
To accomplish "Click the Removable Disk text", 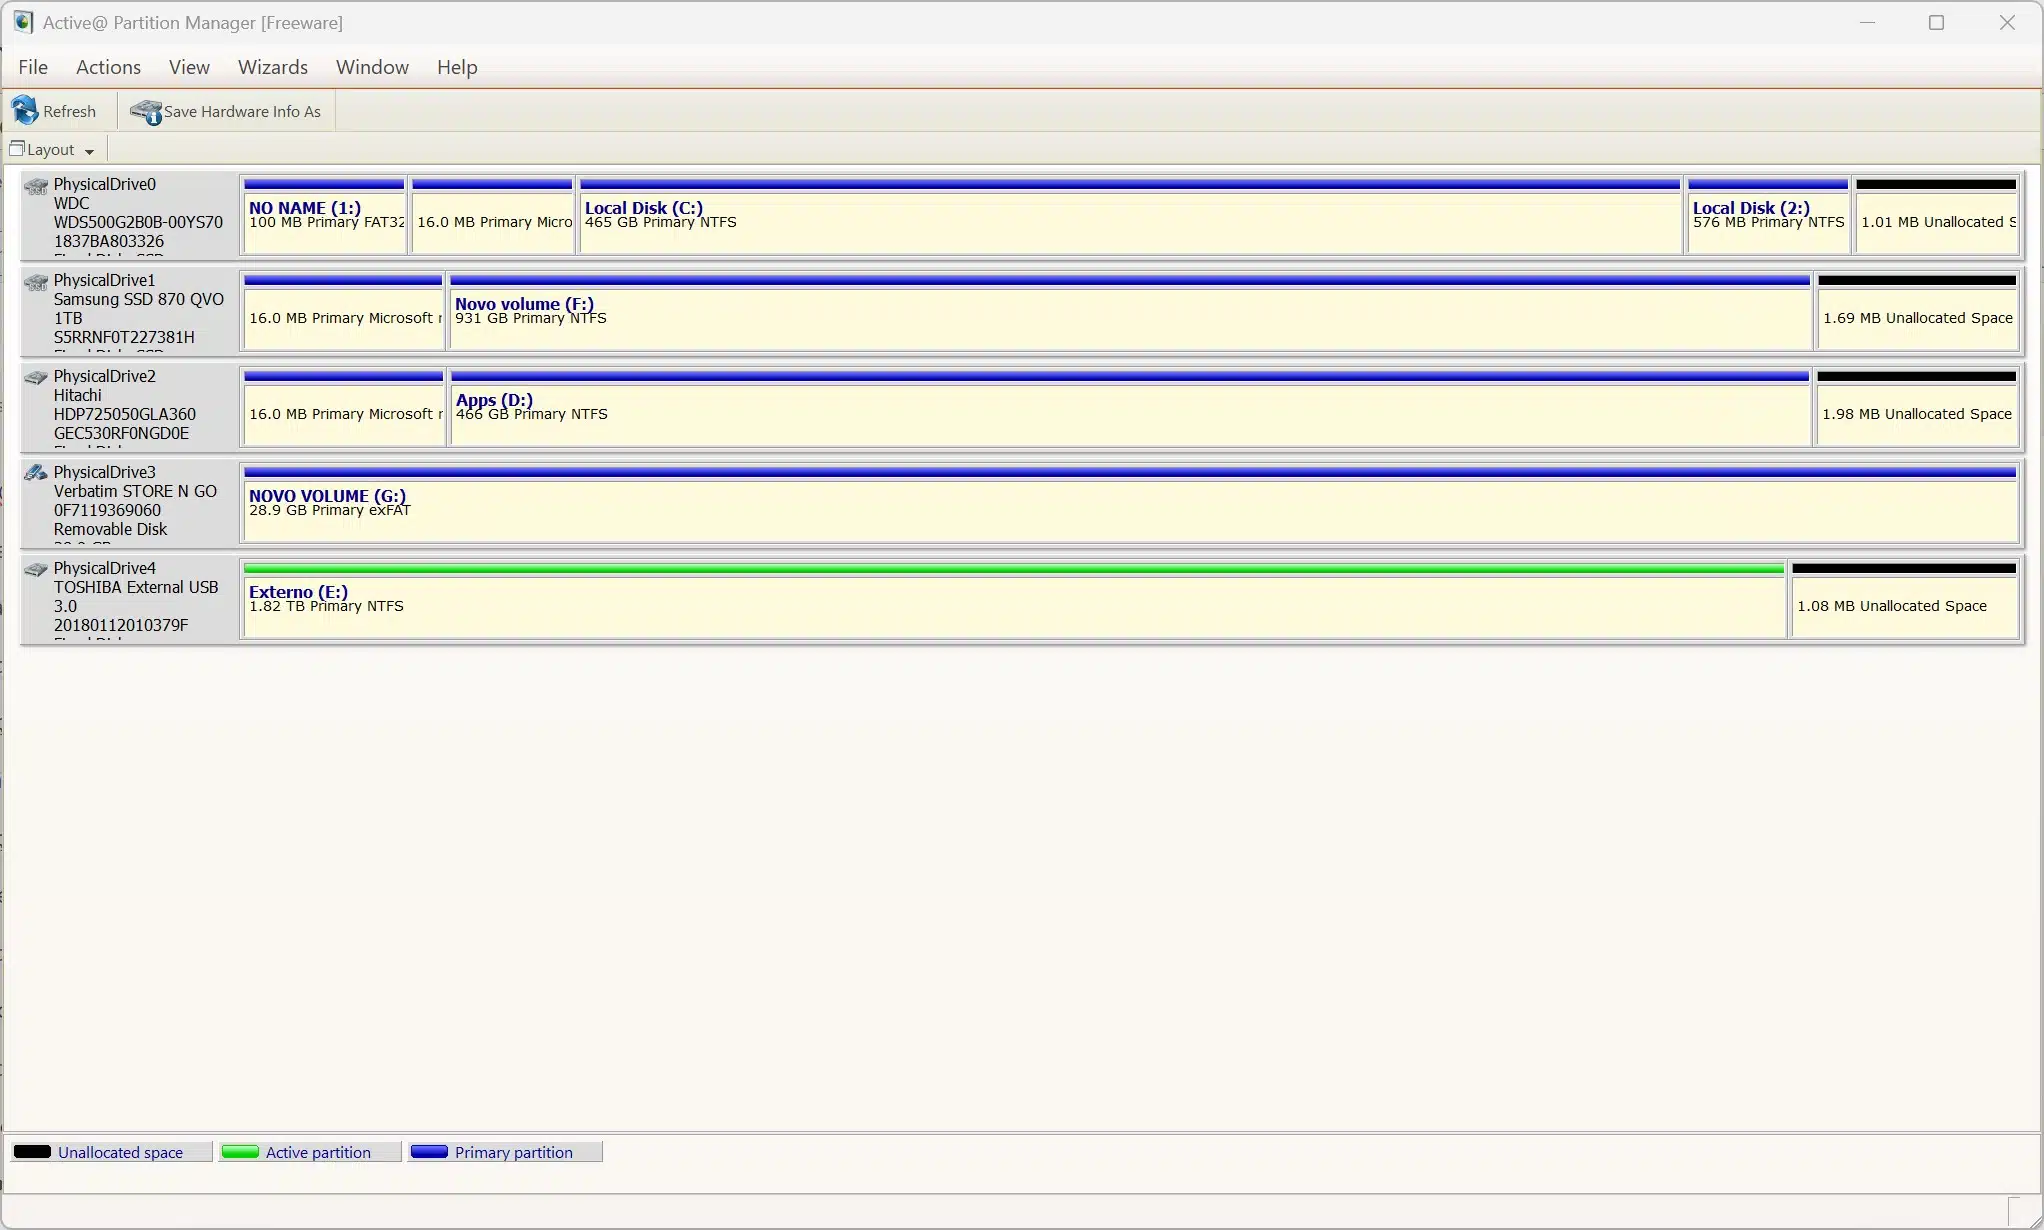I will coord(110,529).
